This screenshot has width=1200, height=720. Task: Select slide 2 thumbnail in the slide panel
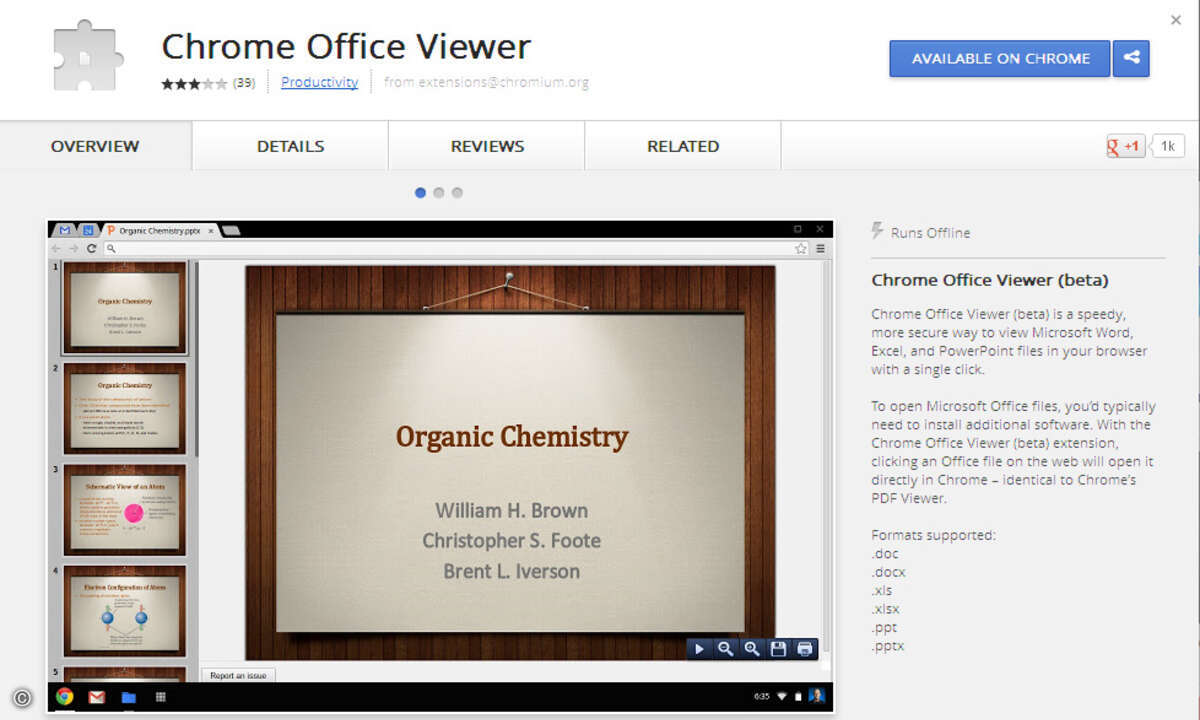click(x=124, y=409)
